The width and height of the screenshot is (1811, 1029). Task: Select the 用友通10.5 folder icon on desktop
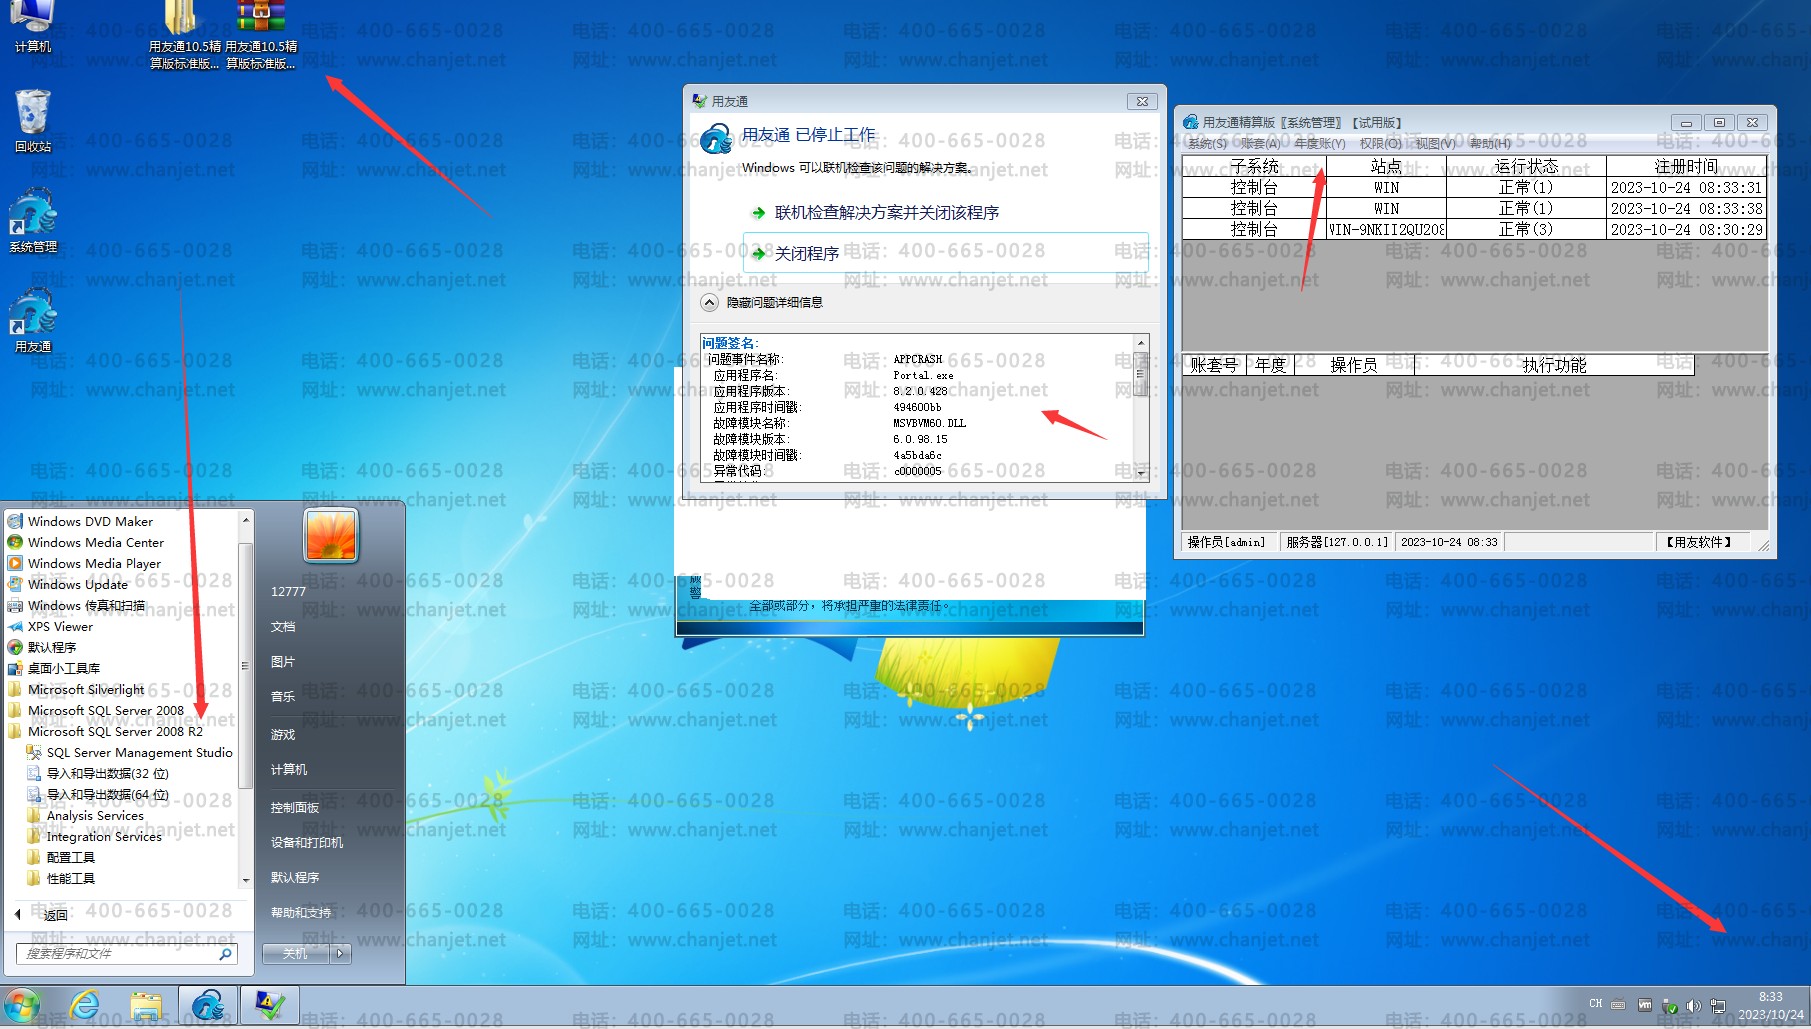point(185,36)
